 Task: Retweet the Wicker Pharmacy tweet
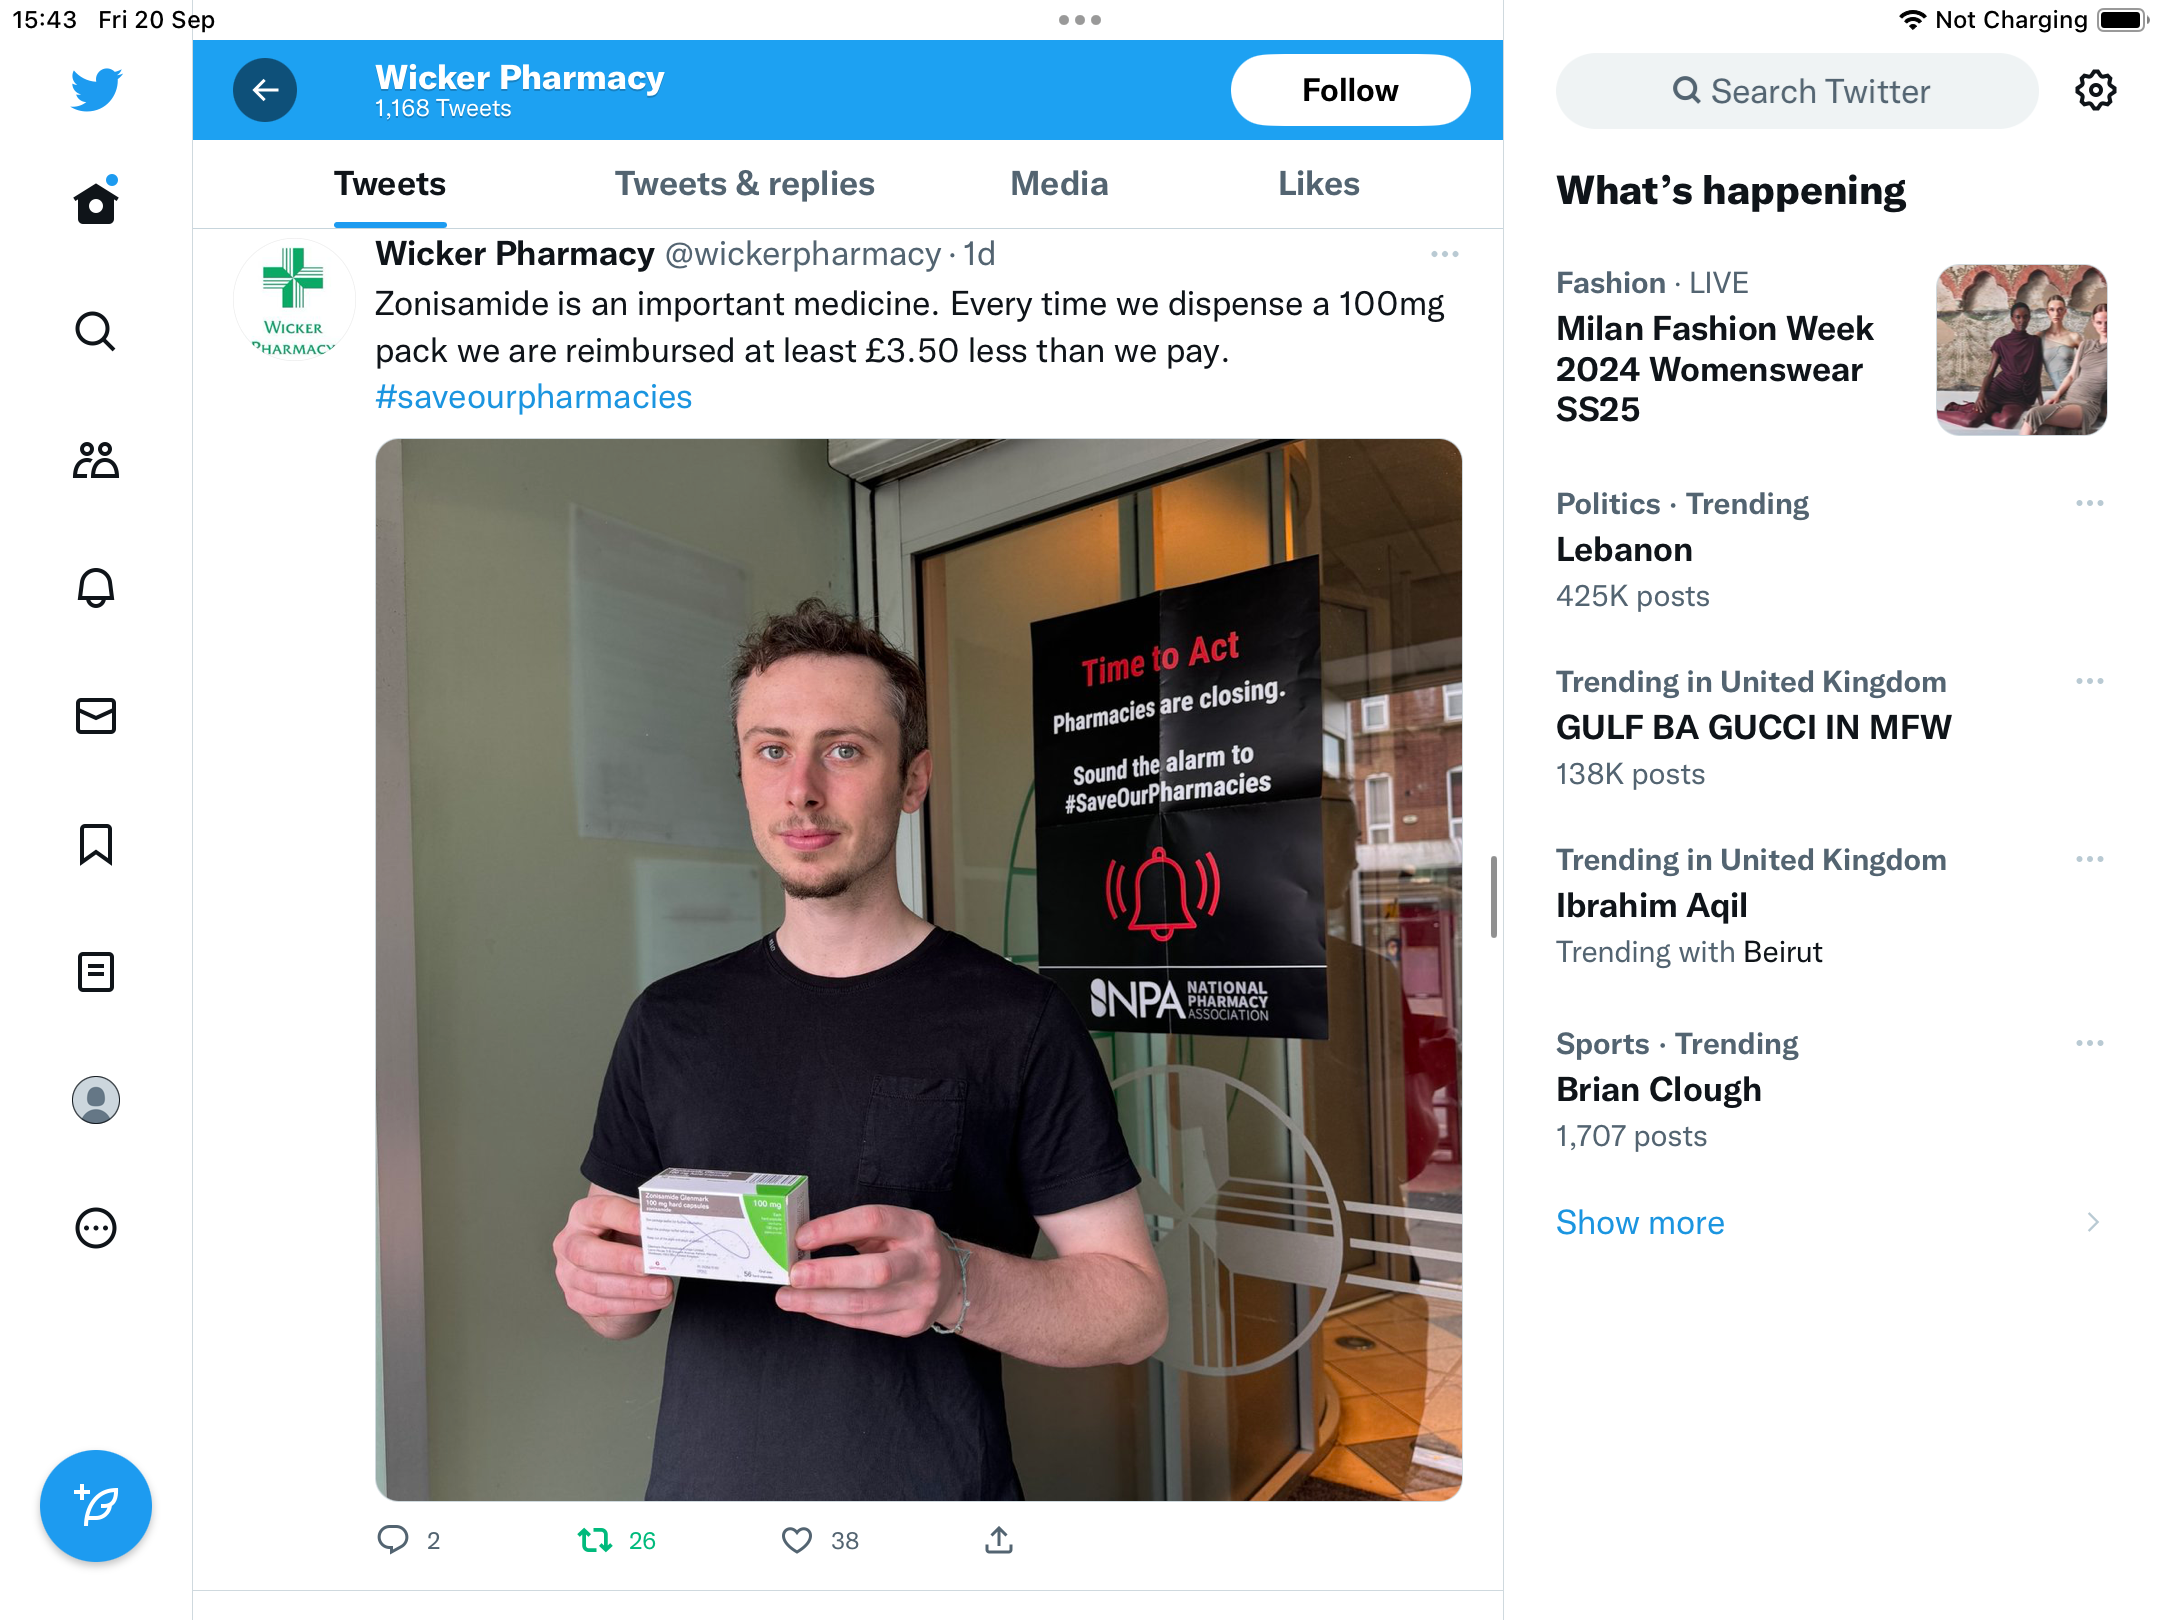pos(595,1540)
